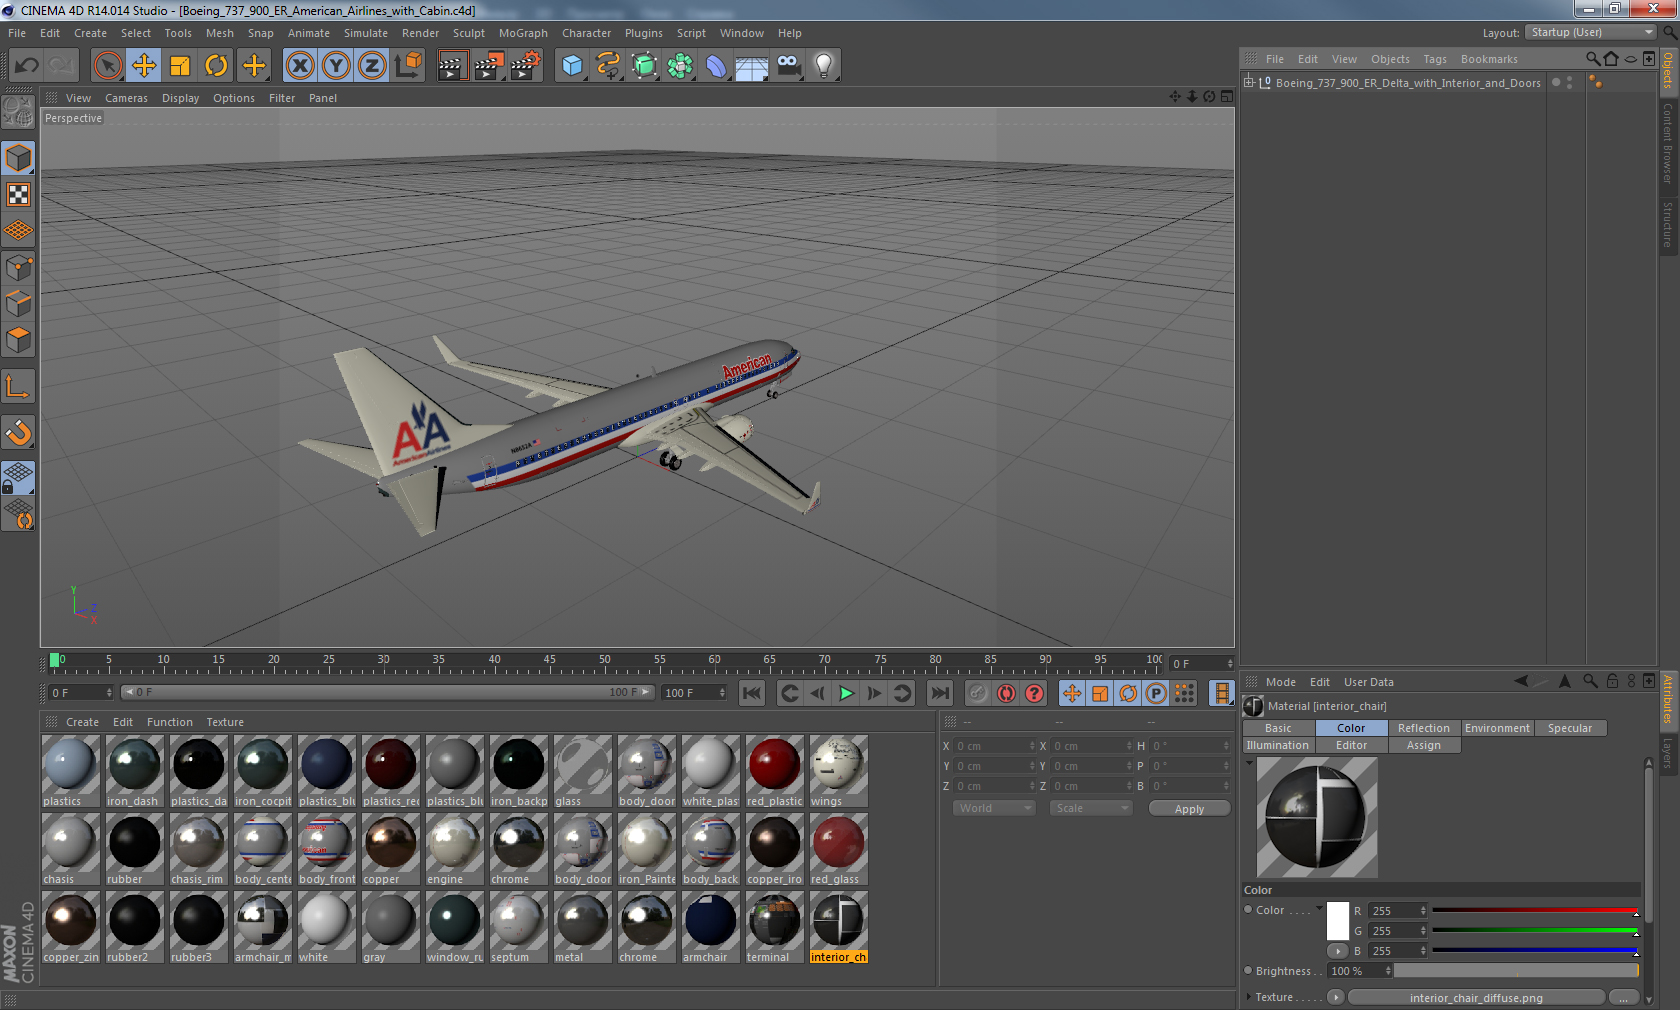Viewport: 1680px width, 1010px height.
Task: Open the Simulate menu
Action: [x=365, y=33]
